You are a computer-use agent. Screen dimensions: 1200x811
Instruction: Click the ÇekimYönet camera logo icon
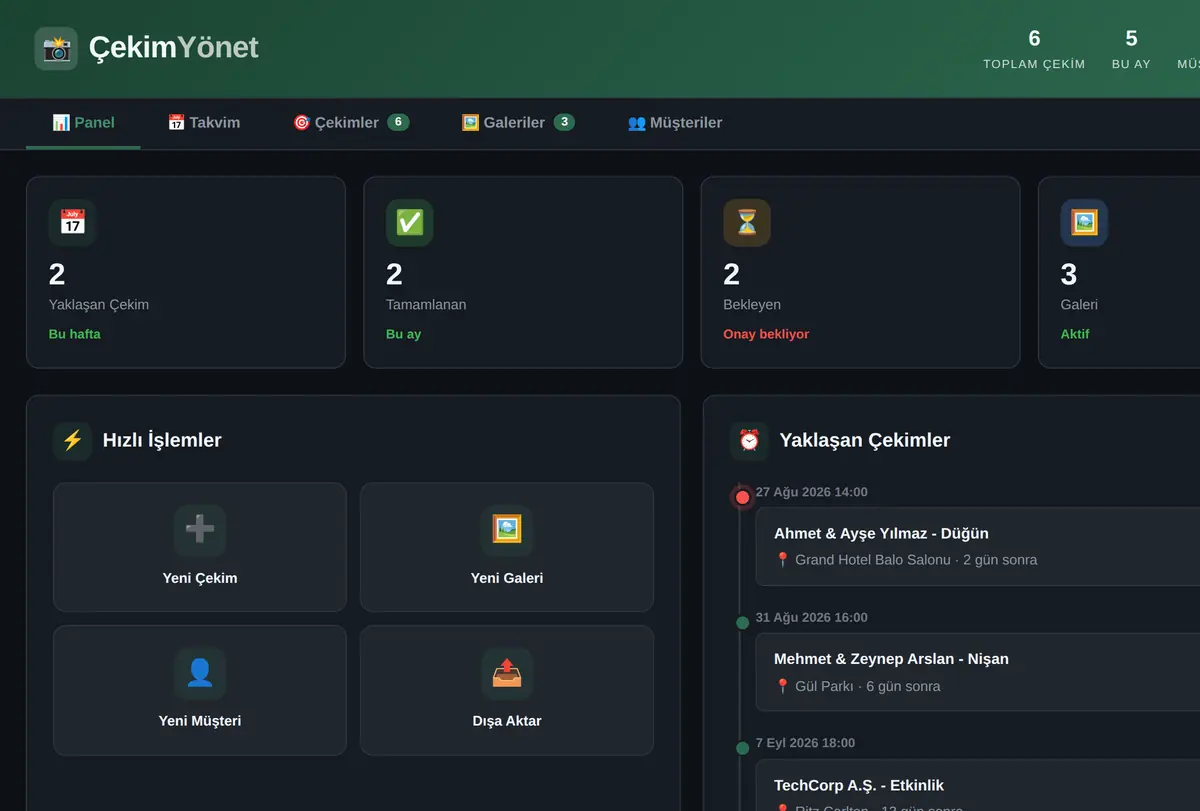coord(56,48)
